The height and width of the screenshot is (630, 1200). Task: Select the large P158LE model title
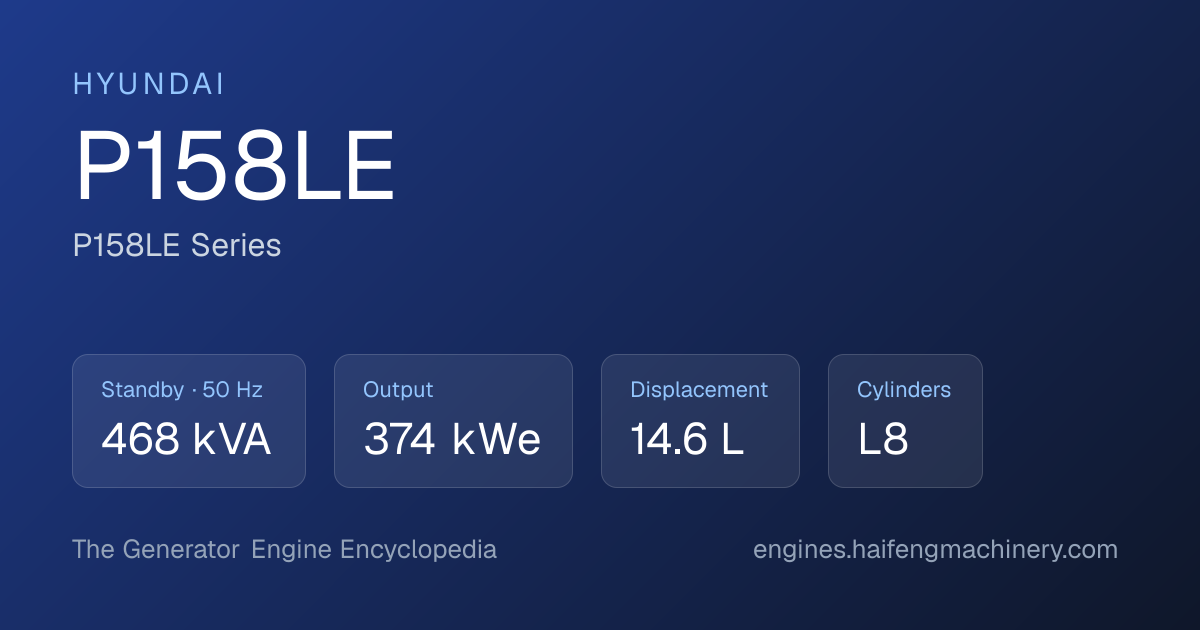coord(235,168)
